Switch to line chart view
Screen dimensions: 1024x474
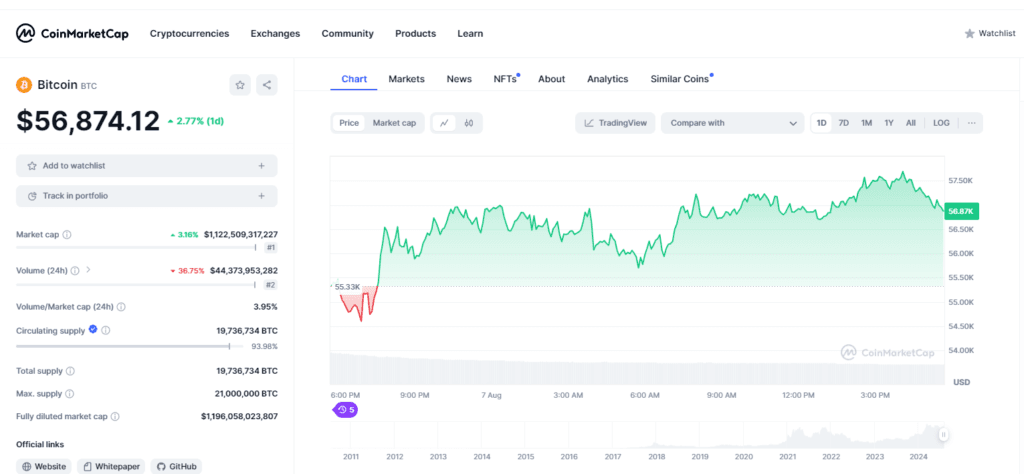tap(444, 123)
